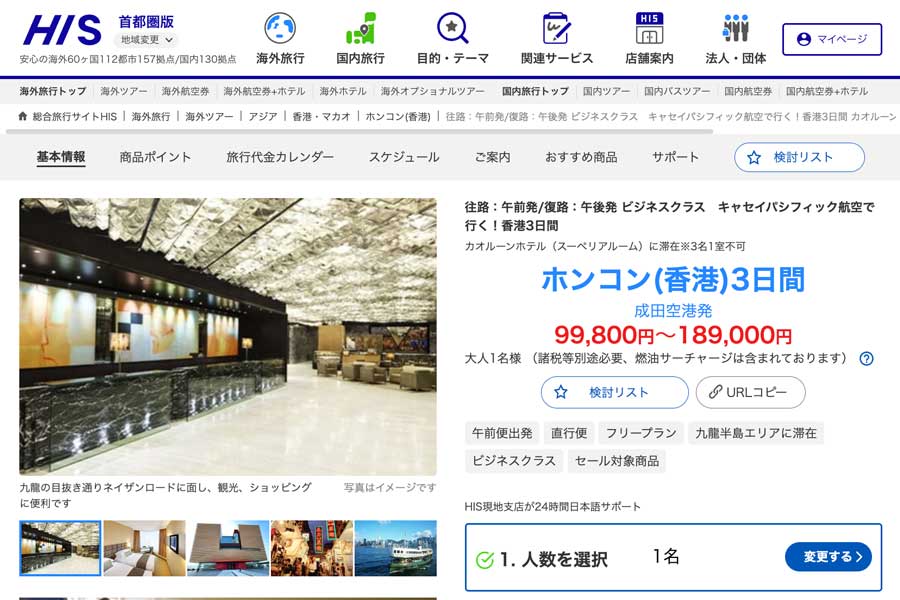
Task: Select the 商品ポイント tab
Action: (x=155, y=157)
